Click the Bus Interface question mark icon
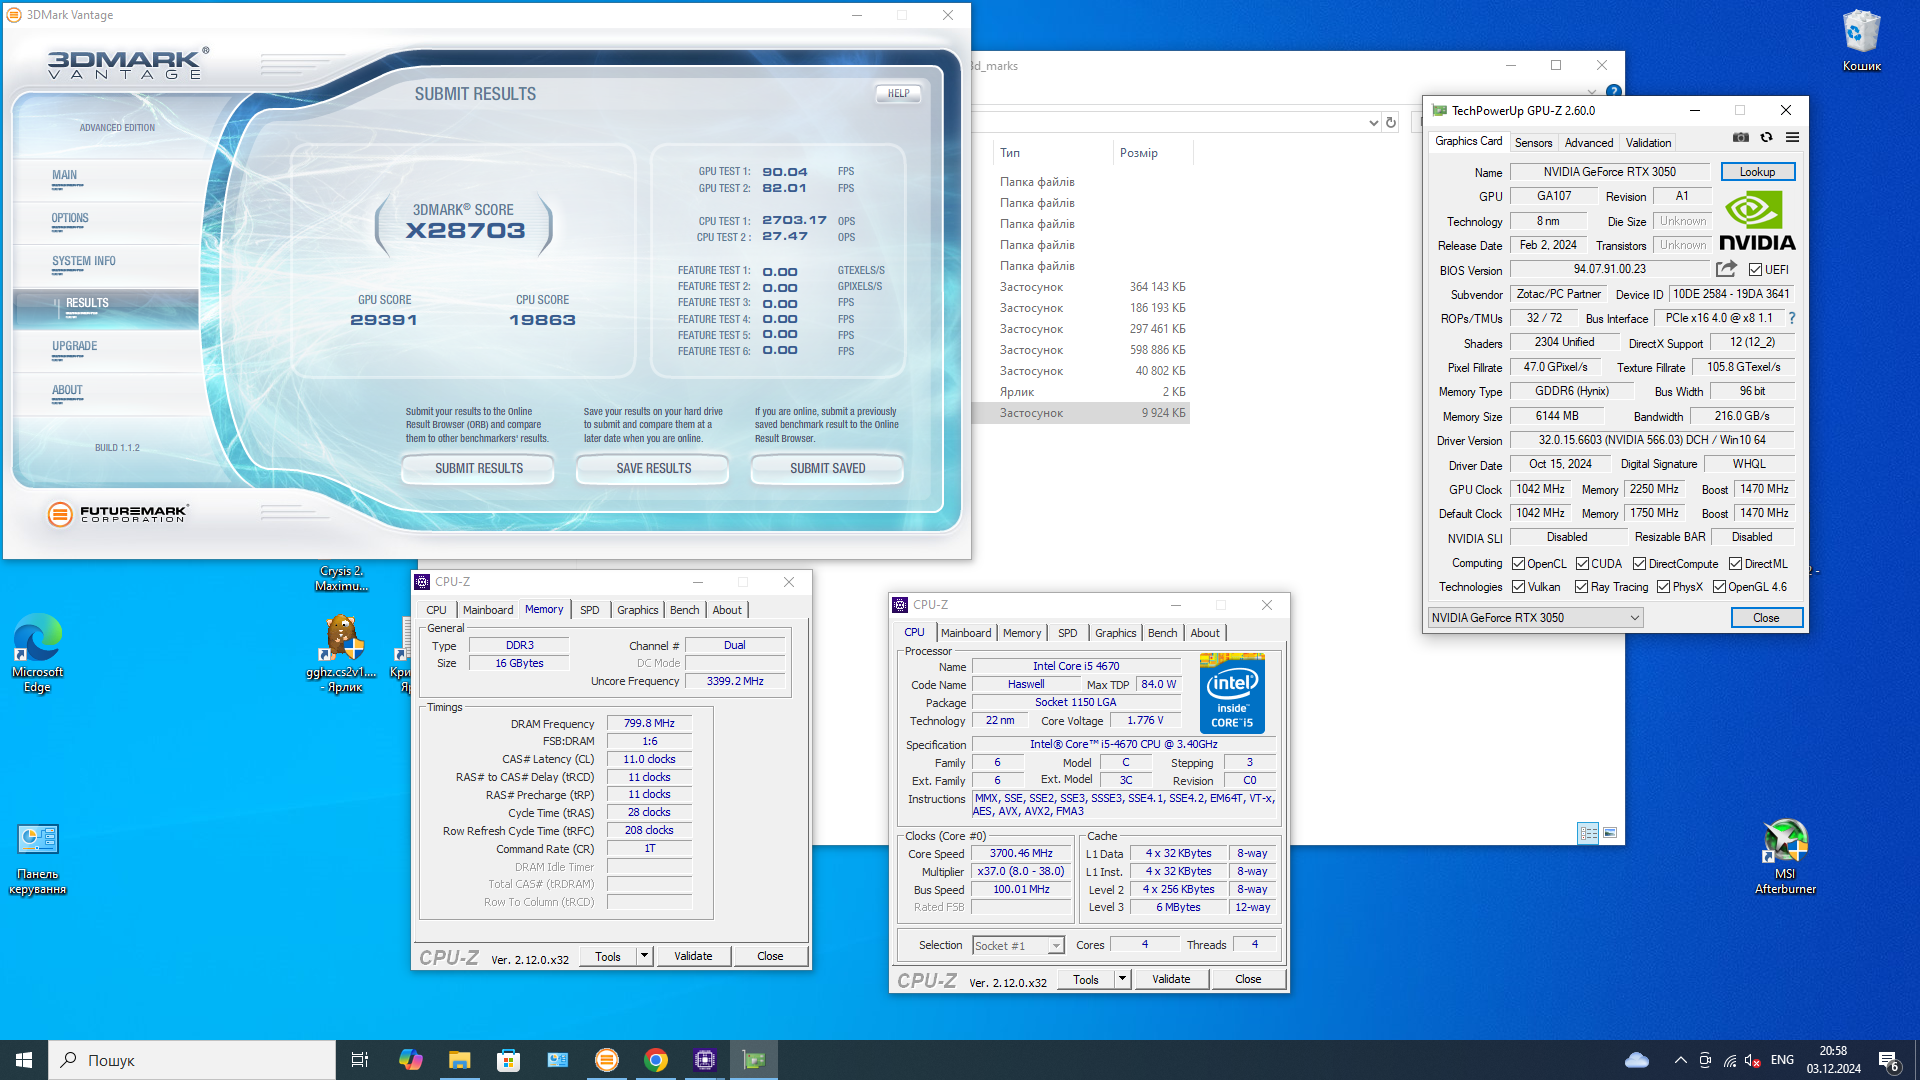 [x=1792, y=318]
